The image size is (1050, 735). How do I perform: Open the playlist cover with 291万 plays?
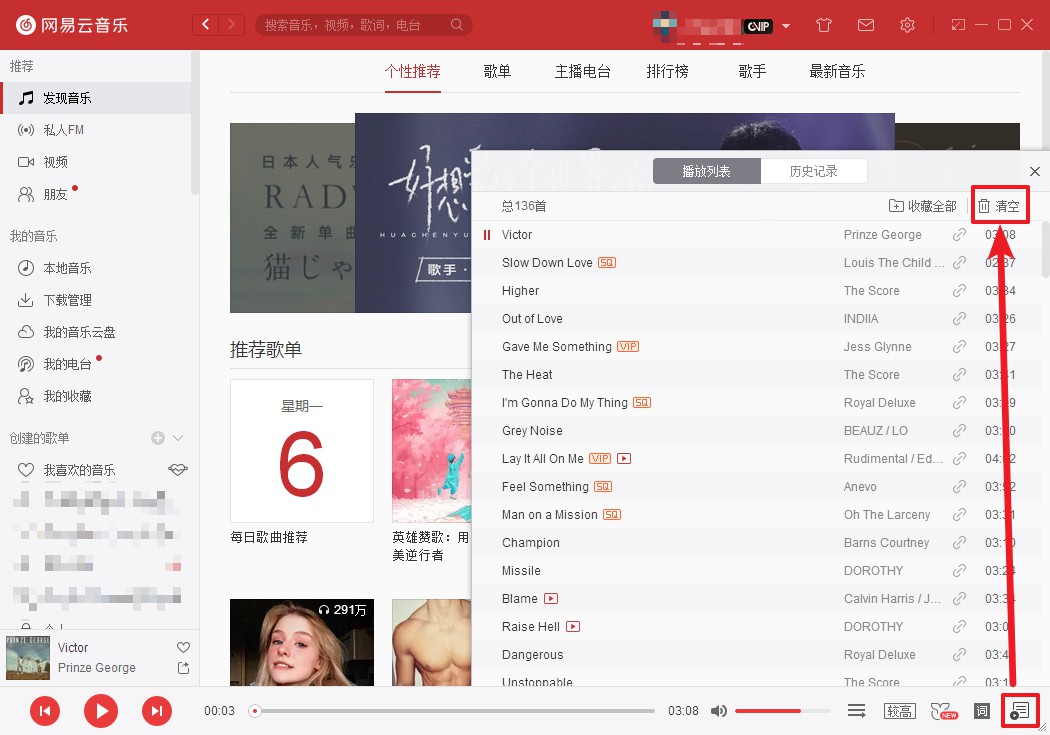pyautogui.click(x=302, y=642)
